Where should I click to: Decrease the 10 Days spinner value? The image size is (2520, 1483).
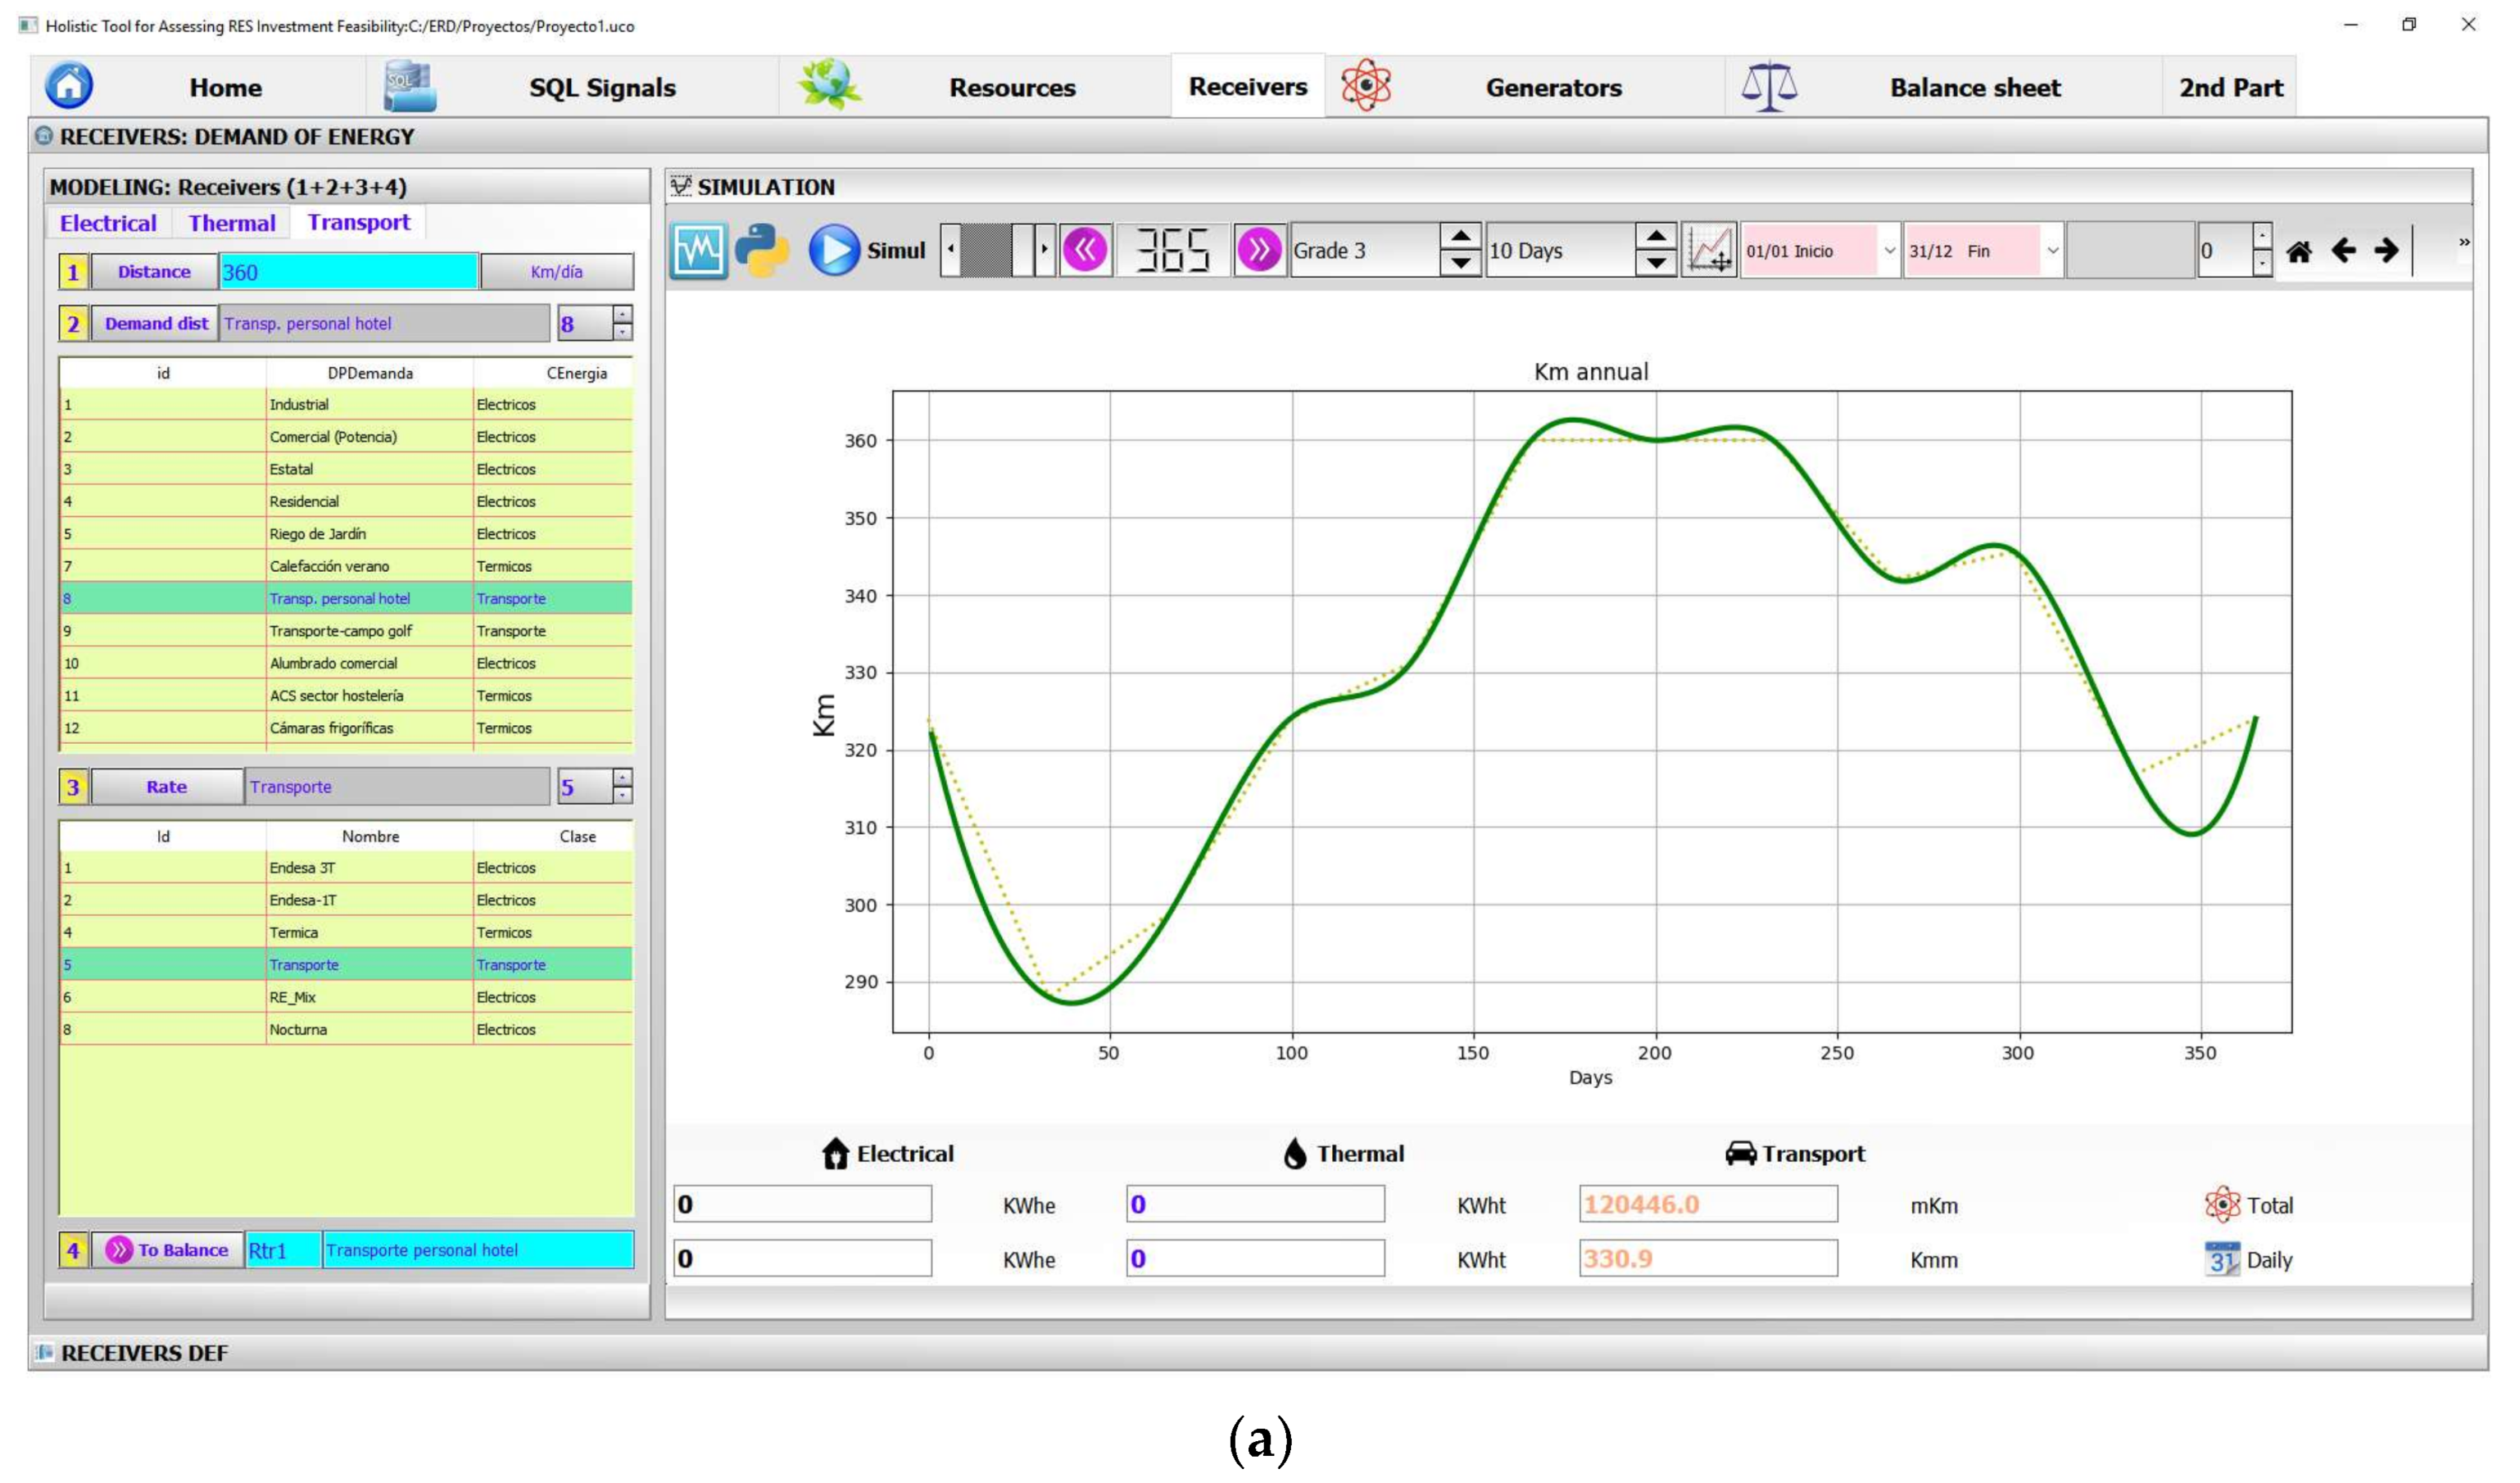[1656, 263]
